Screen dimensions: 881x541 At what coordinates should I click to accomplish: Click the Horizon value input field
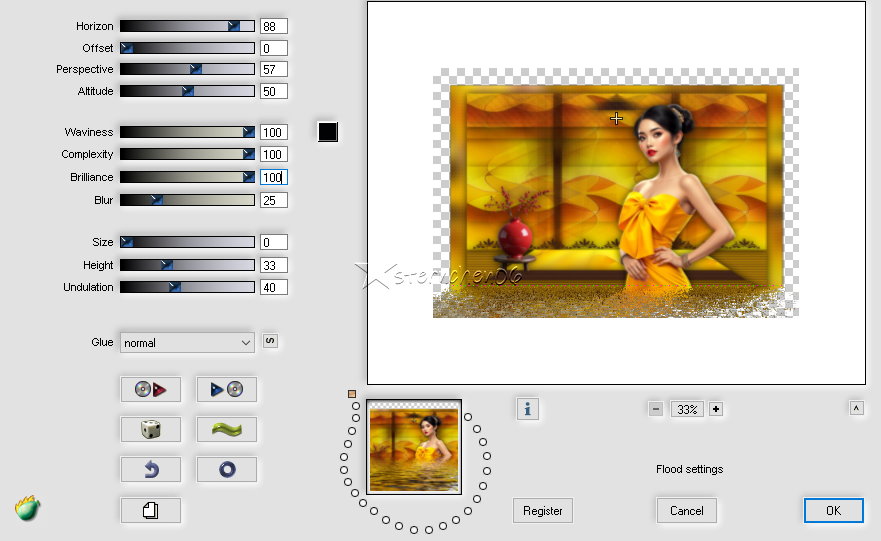[273, 26]
